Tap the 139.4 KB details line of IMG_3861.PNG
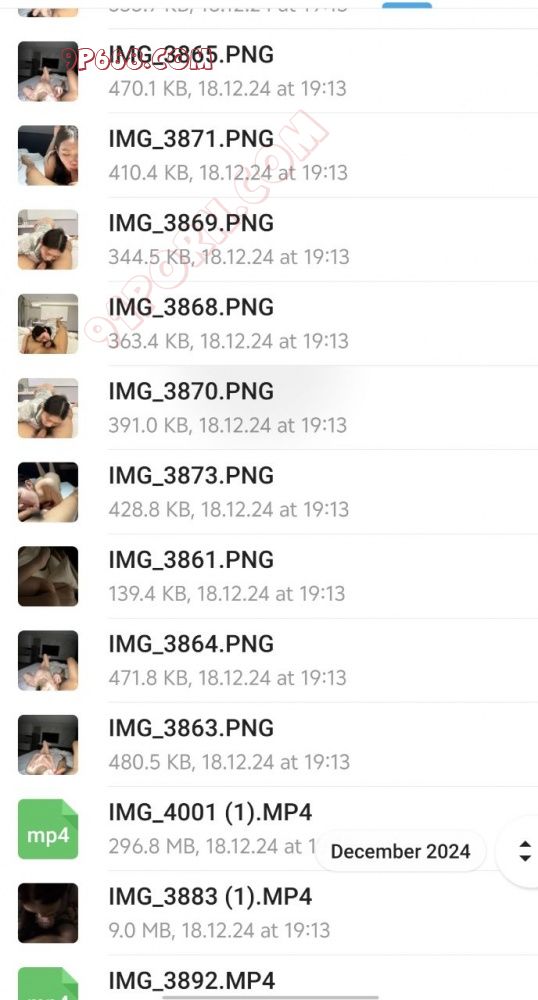This screenshot has height=1000, width=538. pyautogui.click(x=227, y=594)
